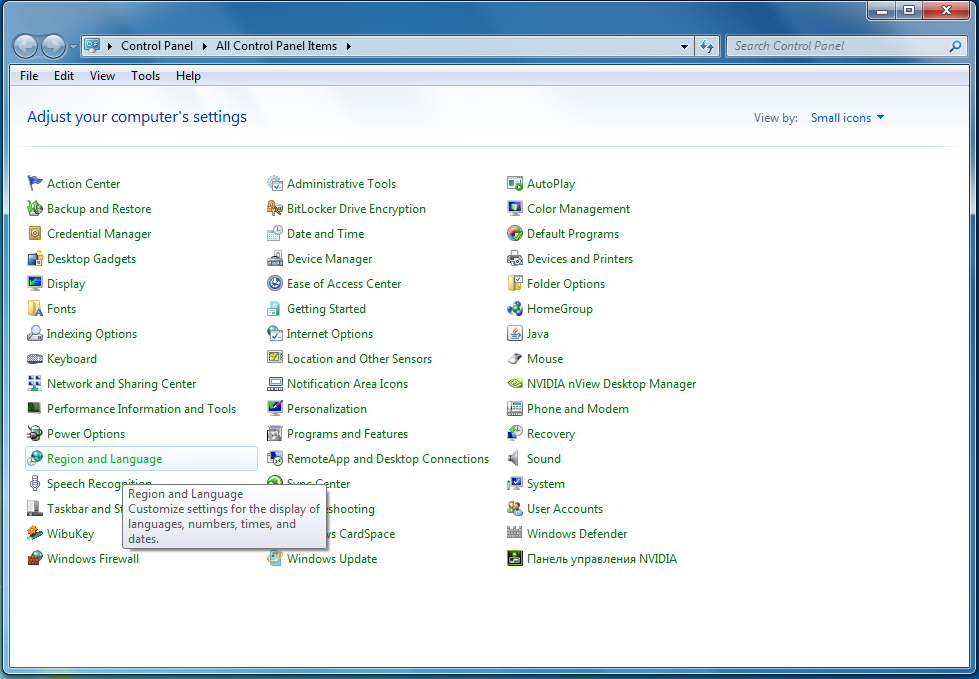Open the View menu
Viewport: 979px width, 679px height.
click(102, 76)
